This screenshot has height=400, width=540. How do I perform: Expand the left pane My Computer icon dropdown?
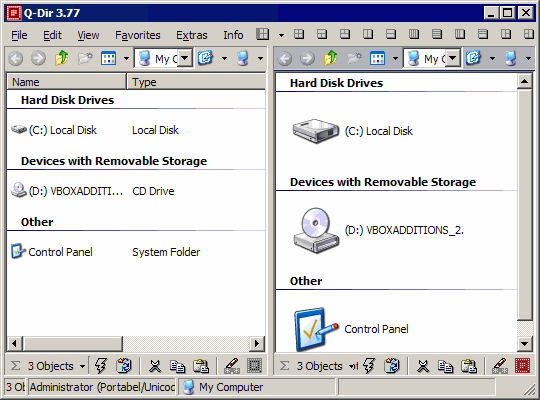pos(261,59)
